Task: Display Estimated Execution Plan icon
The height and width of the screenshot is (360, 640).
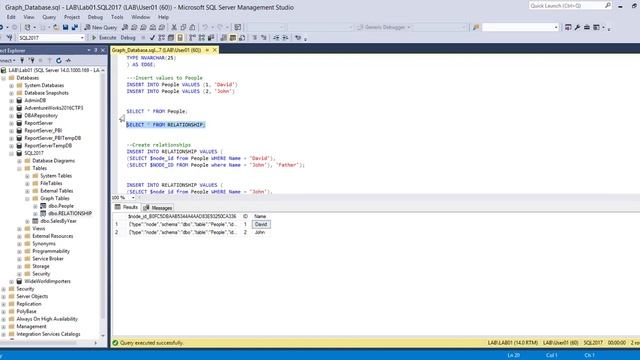Action: (x=162, y=38)
